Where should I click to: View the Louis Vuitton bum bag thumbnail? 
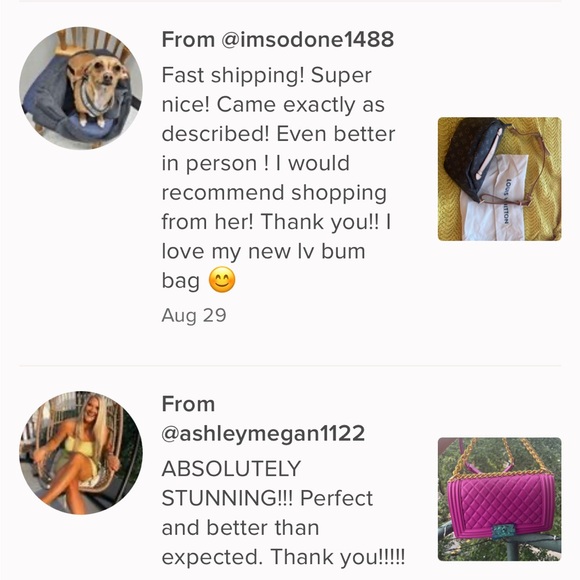point(499,179)
